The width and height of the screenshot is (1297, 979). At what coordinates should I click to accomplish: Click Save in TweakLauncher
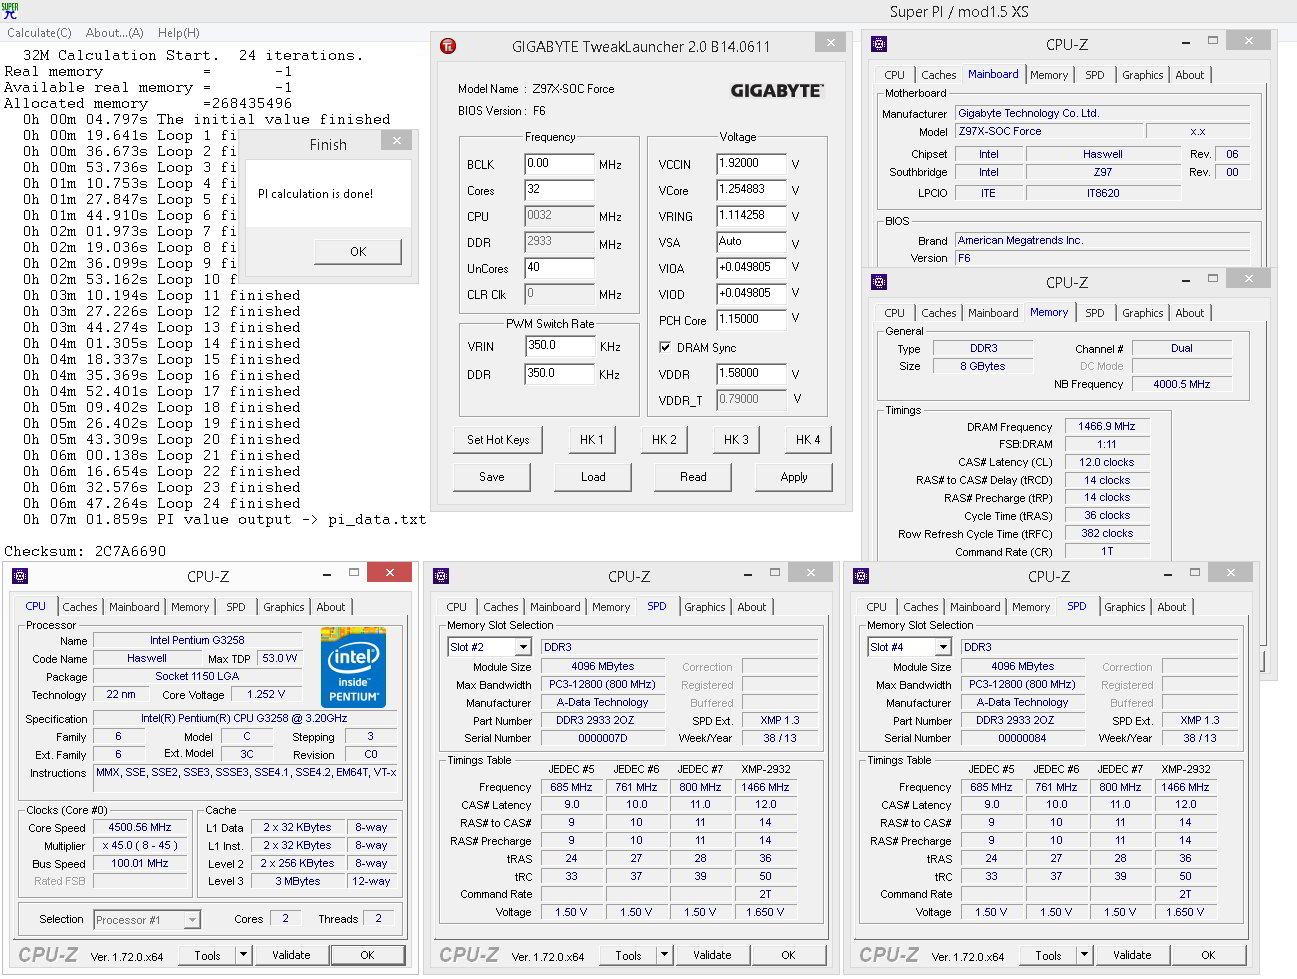[492, 477]
